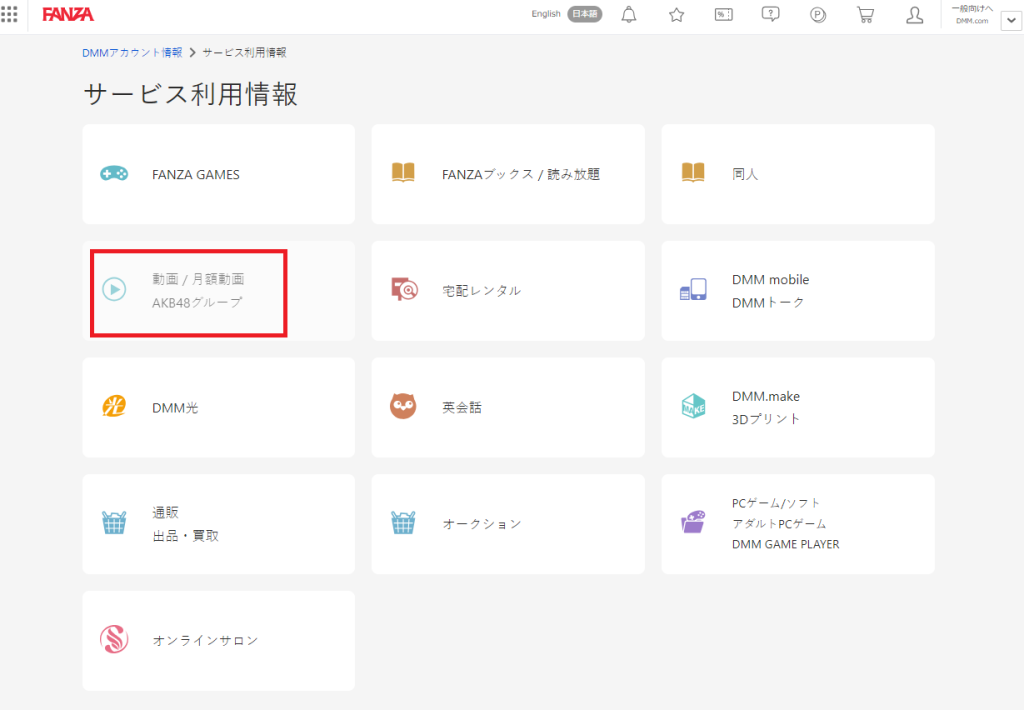The image size is (1024, 710).
Task: Open help using the question mark icon
Action: [770, 15]
